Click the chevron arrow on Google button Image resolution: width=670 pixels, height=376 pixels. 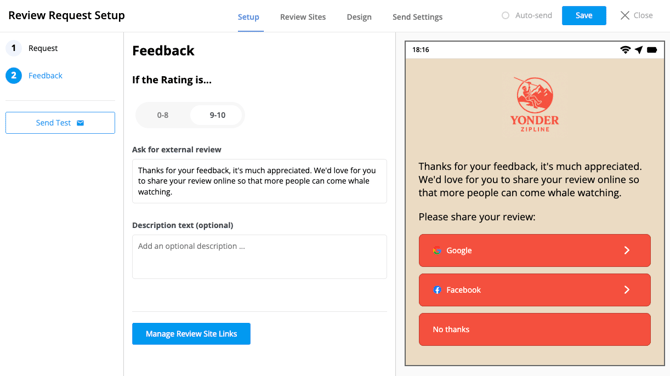click(626, 250)
